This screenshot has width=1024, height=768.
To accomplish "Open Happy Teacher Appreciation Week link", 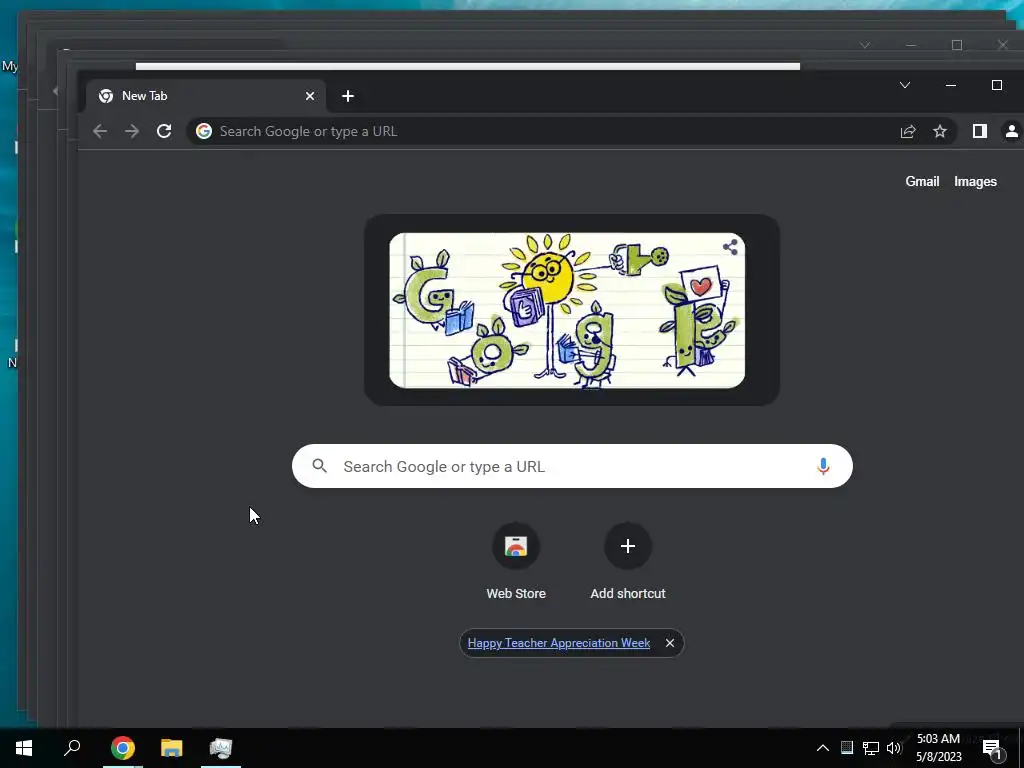I will click(x=558, y=643).
